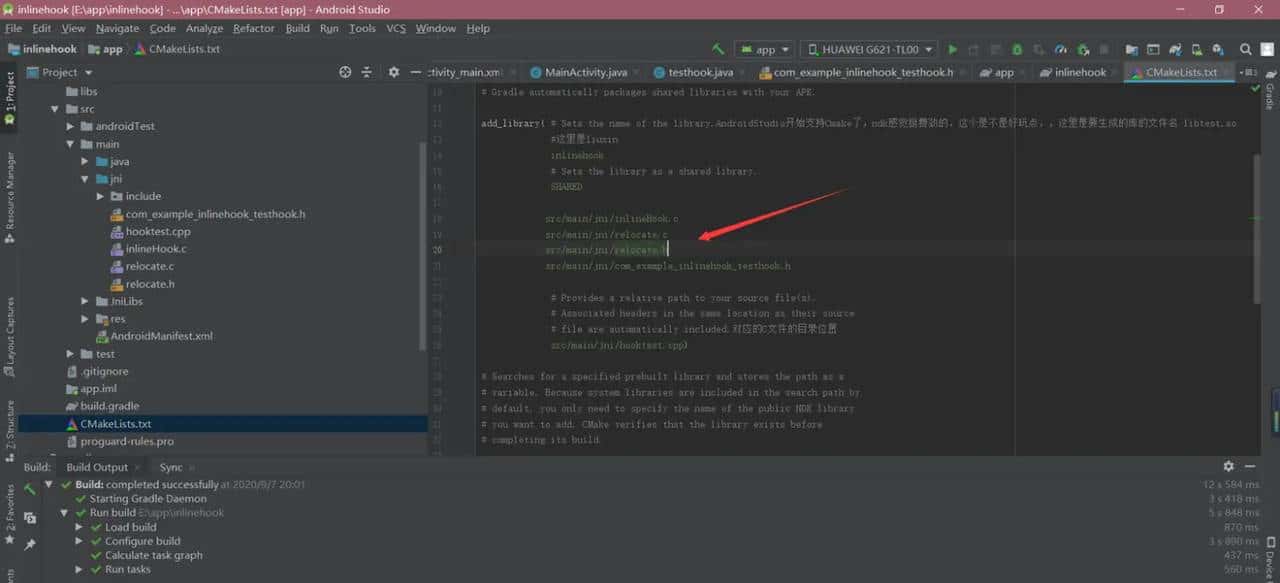Open Build panel gear settings icon
Viewport: 1280px width, 583px height.
click(1228, 467)
